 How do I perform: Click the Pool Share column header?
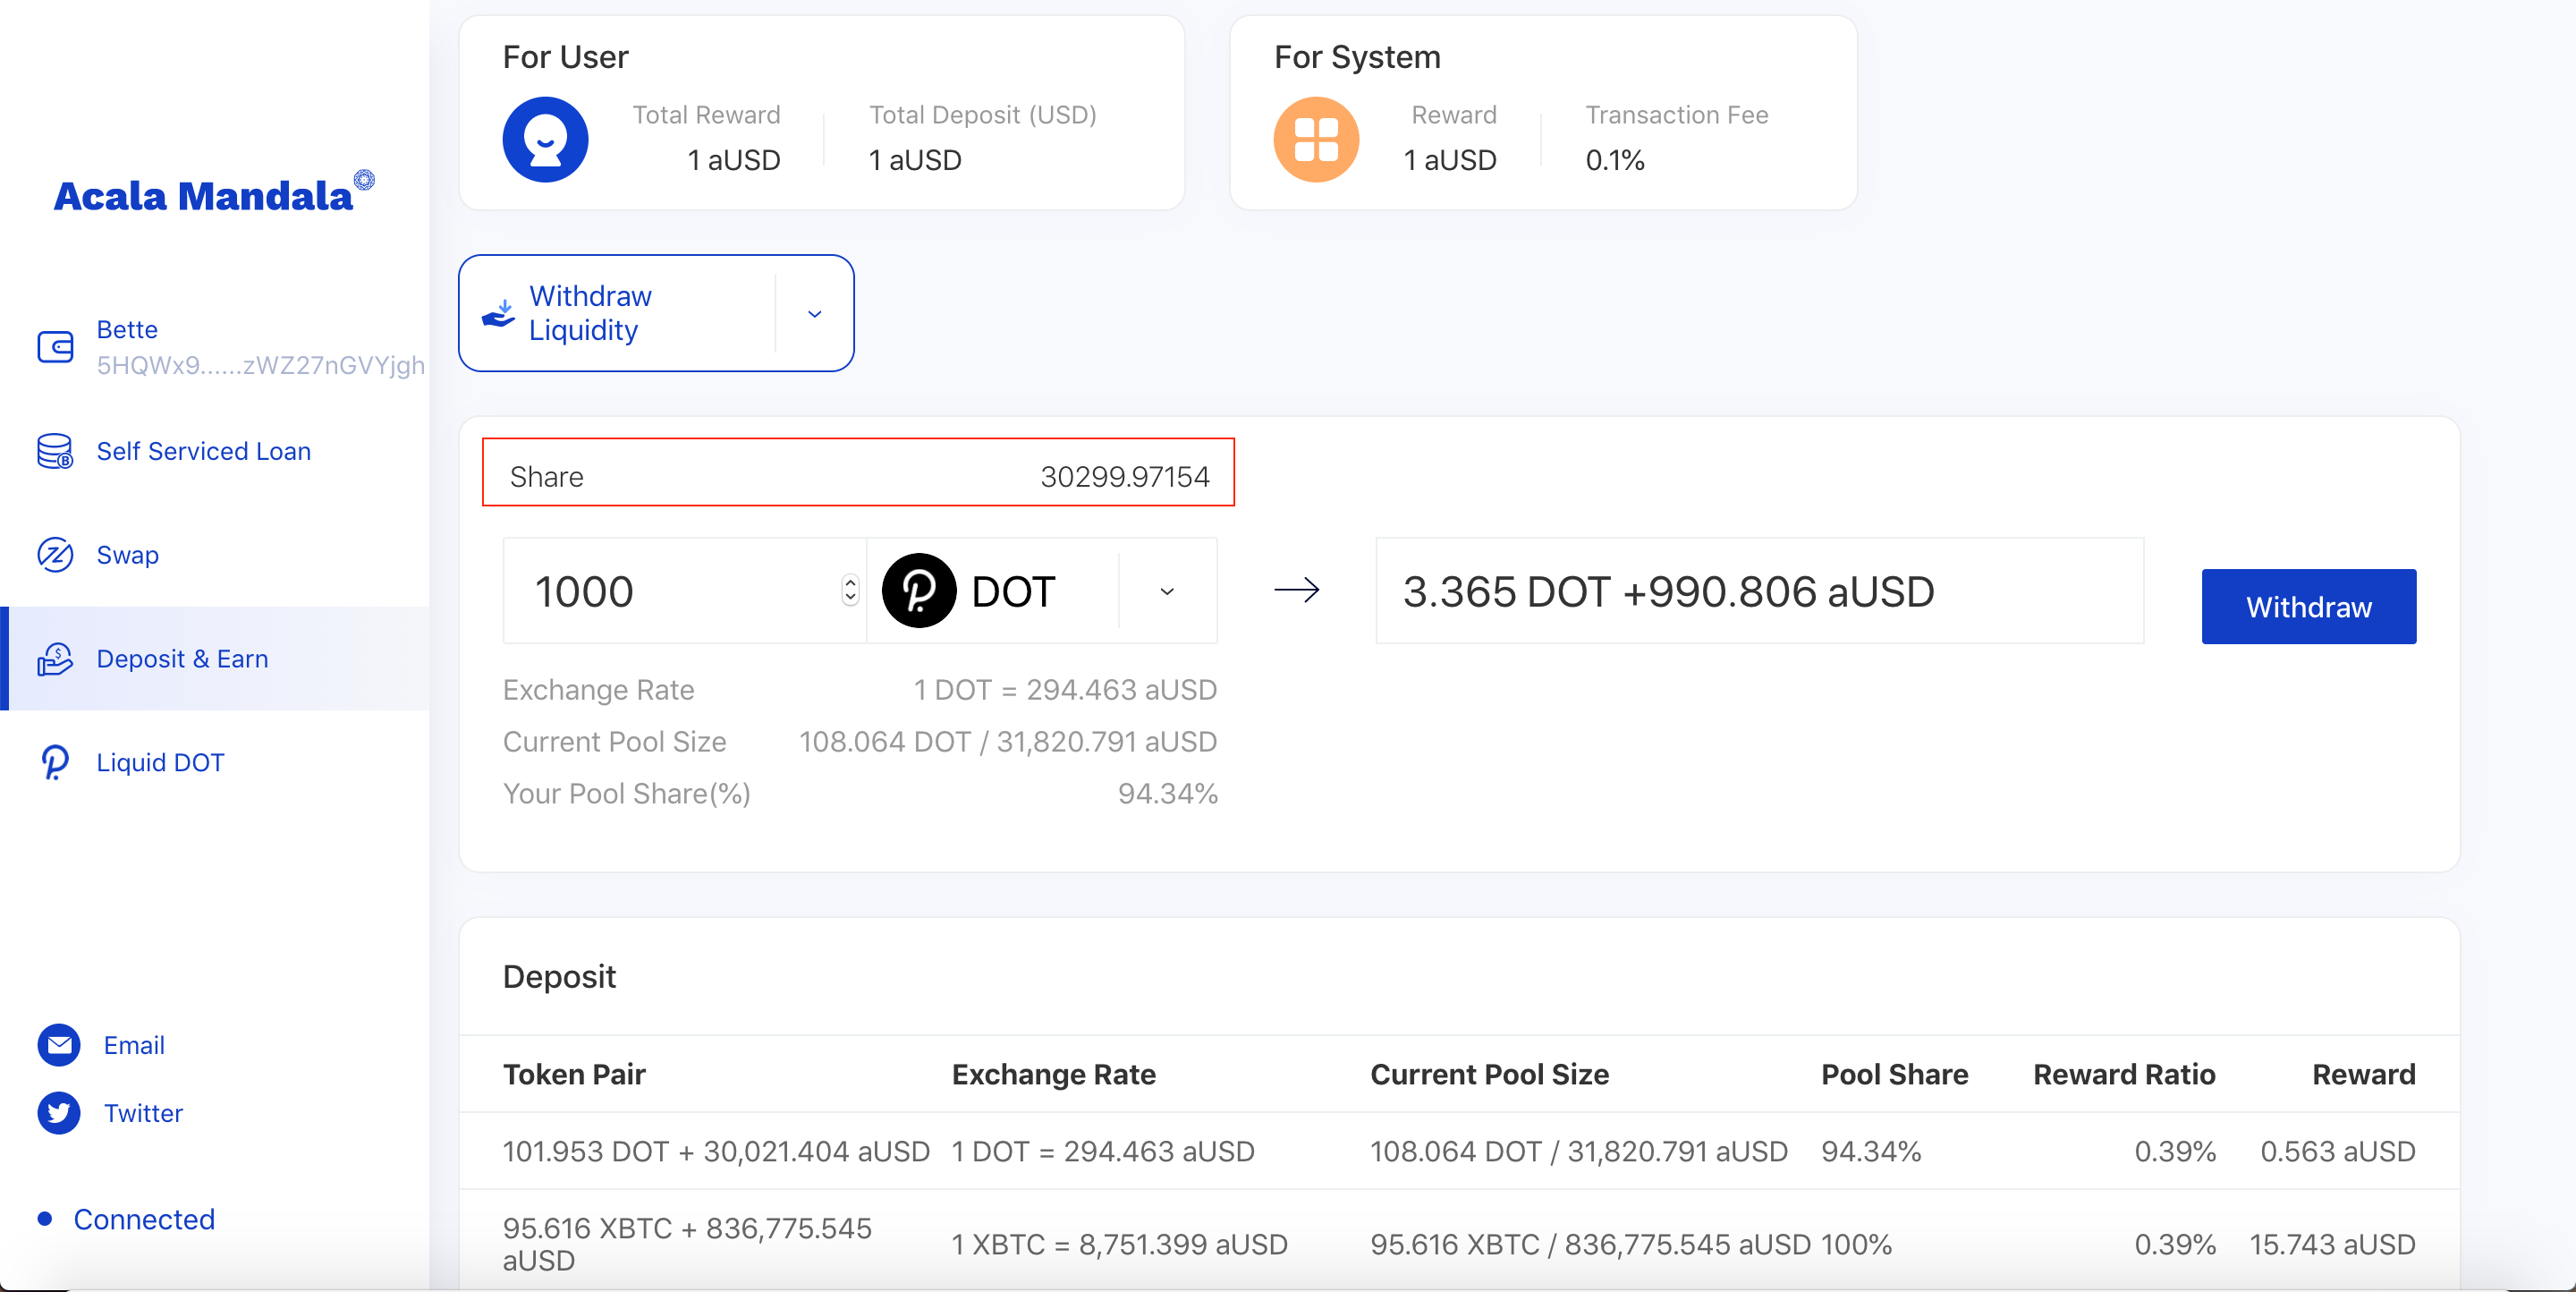point(1895,1074)
